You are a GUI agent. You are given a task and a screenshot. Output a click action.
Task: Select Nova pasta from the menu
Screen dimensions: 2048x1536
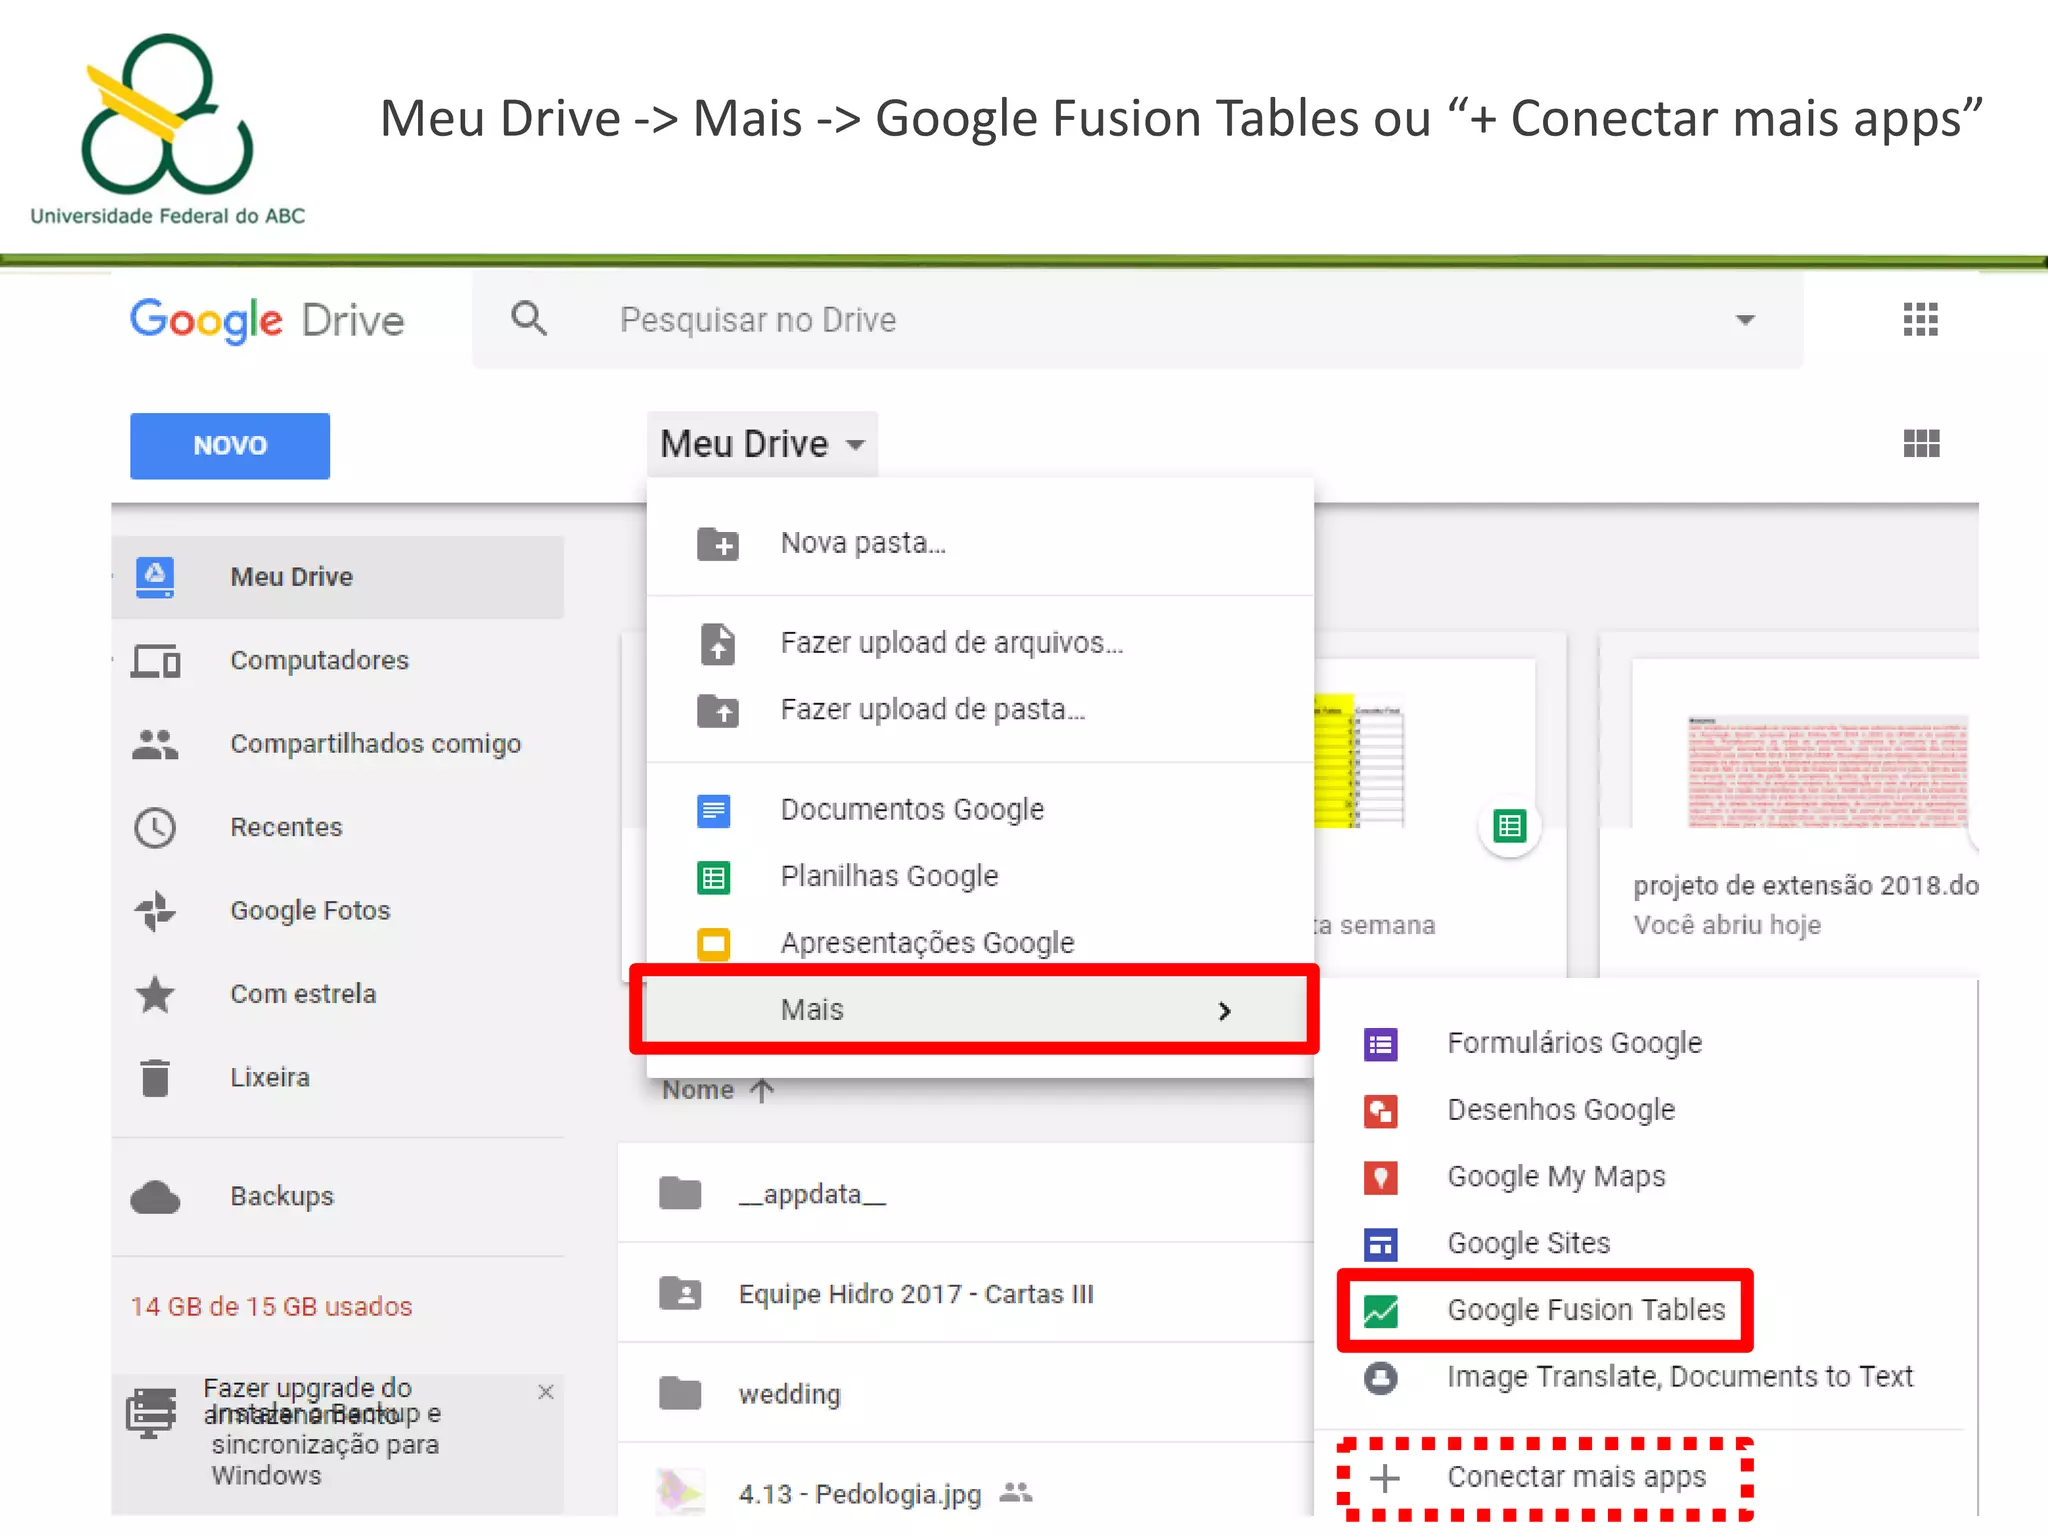[x=980, y=543]
